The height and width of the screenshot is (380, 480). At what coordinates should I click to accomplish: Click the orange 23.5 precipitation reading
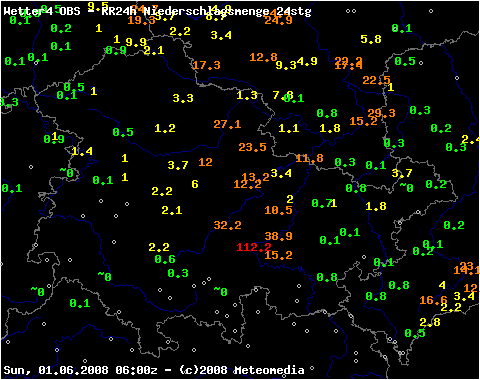tap(252, 147)
